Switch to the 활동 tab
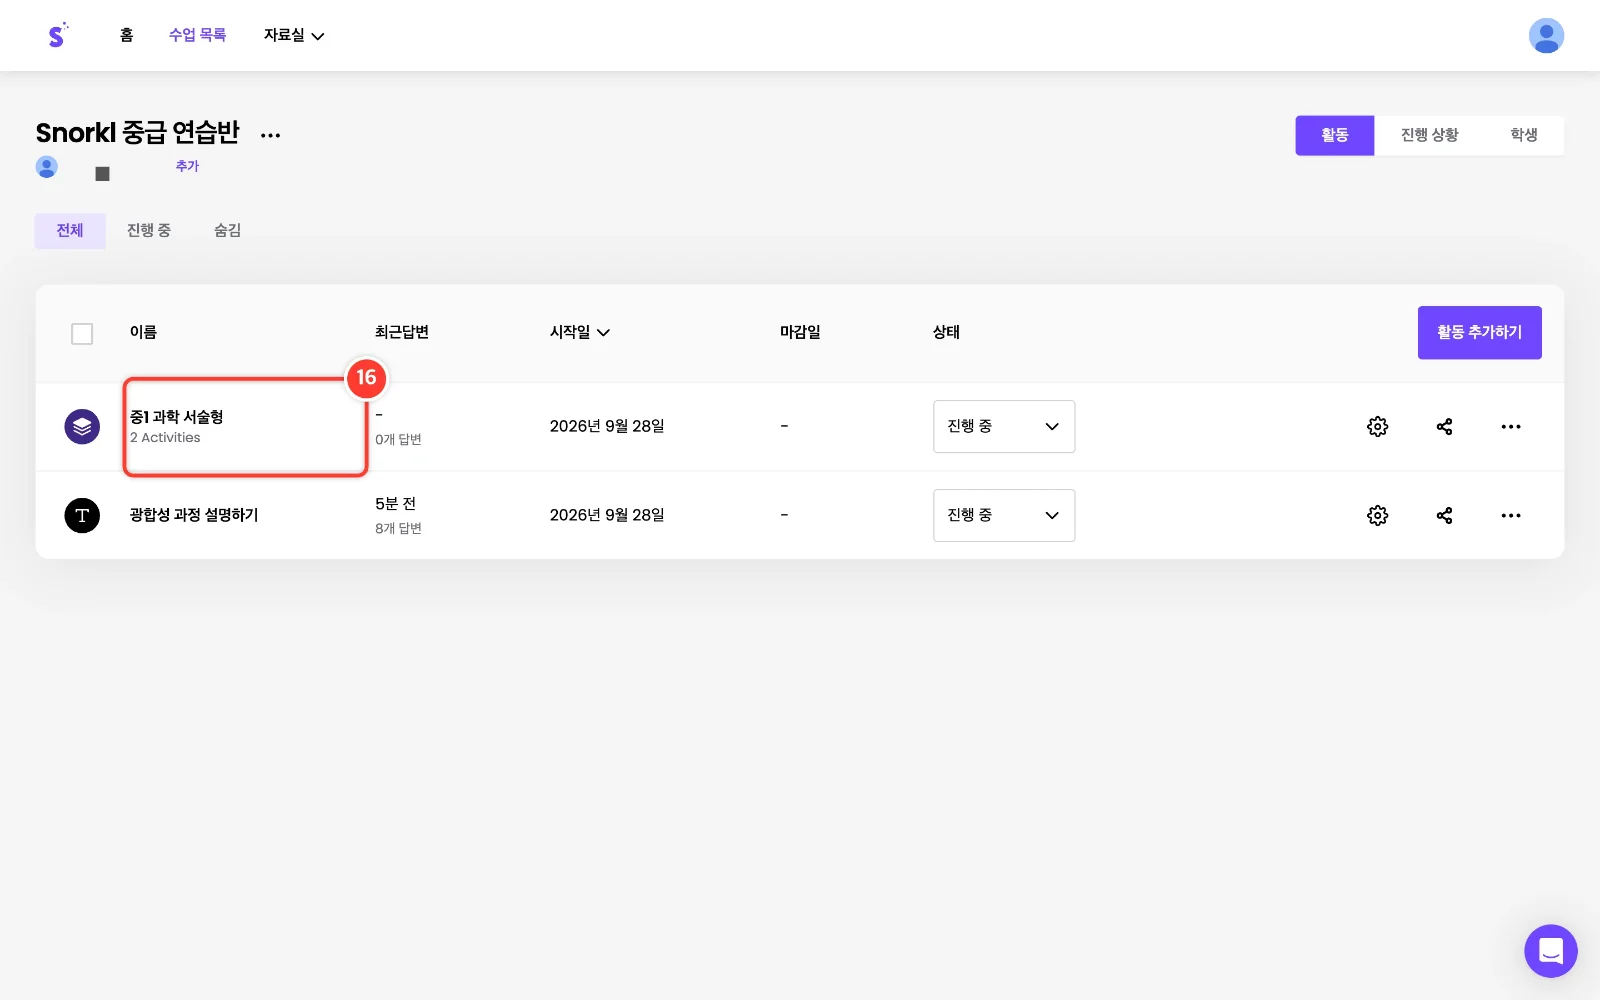The width and height of the screenshot is (1600, 1000). pos(1335,135)
